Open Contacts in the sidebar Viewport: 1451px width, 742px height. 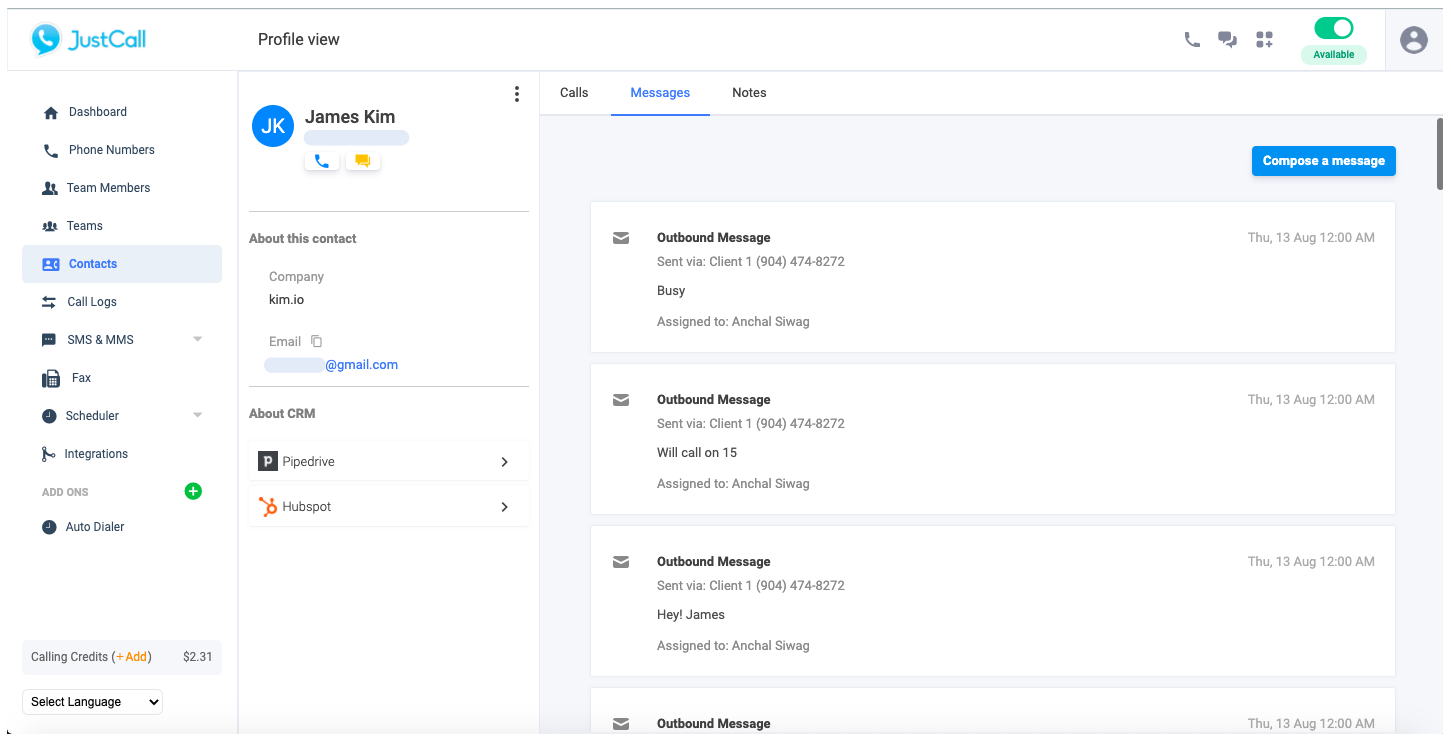pyautogui.click(x=122, y=264)
